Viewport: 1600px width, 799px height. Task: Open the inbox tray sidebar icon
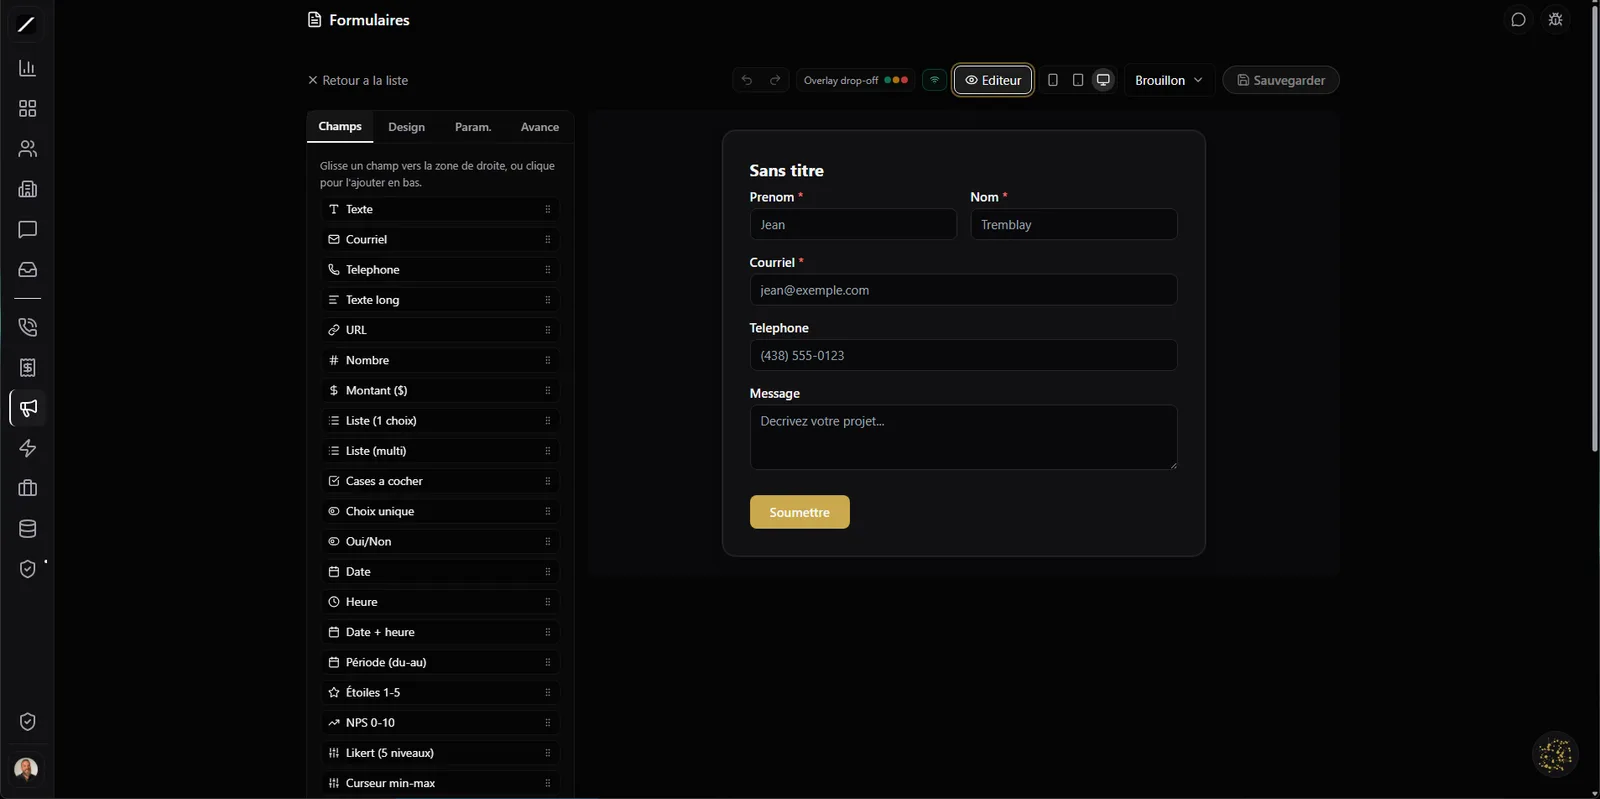pyautogui.click(x=27, y=270)
